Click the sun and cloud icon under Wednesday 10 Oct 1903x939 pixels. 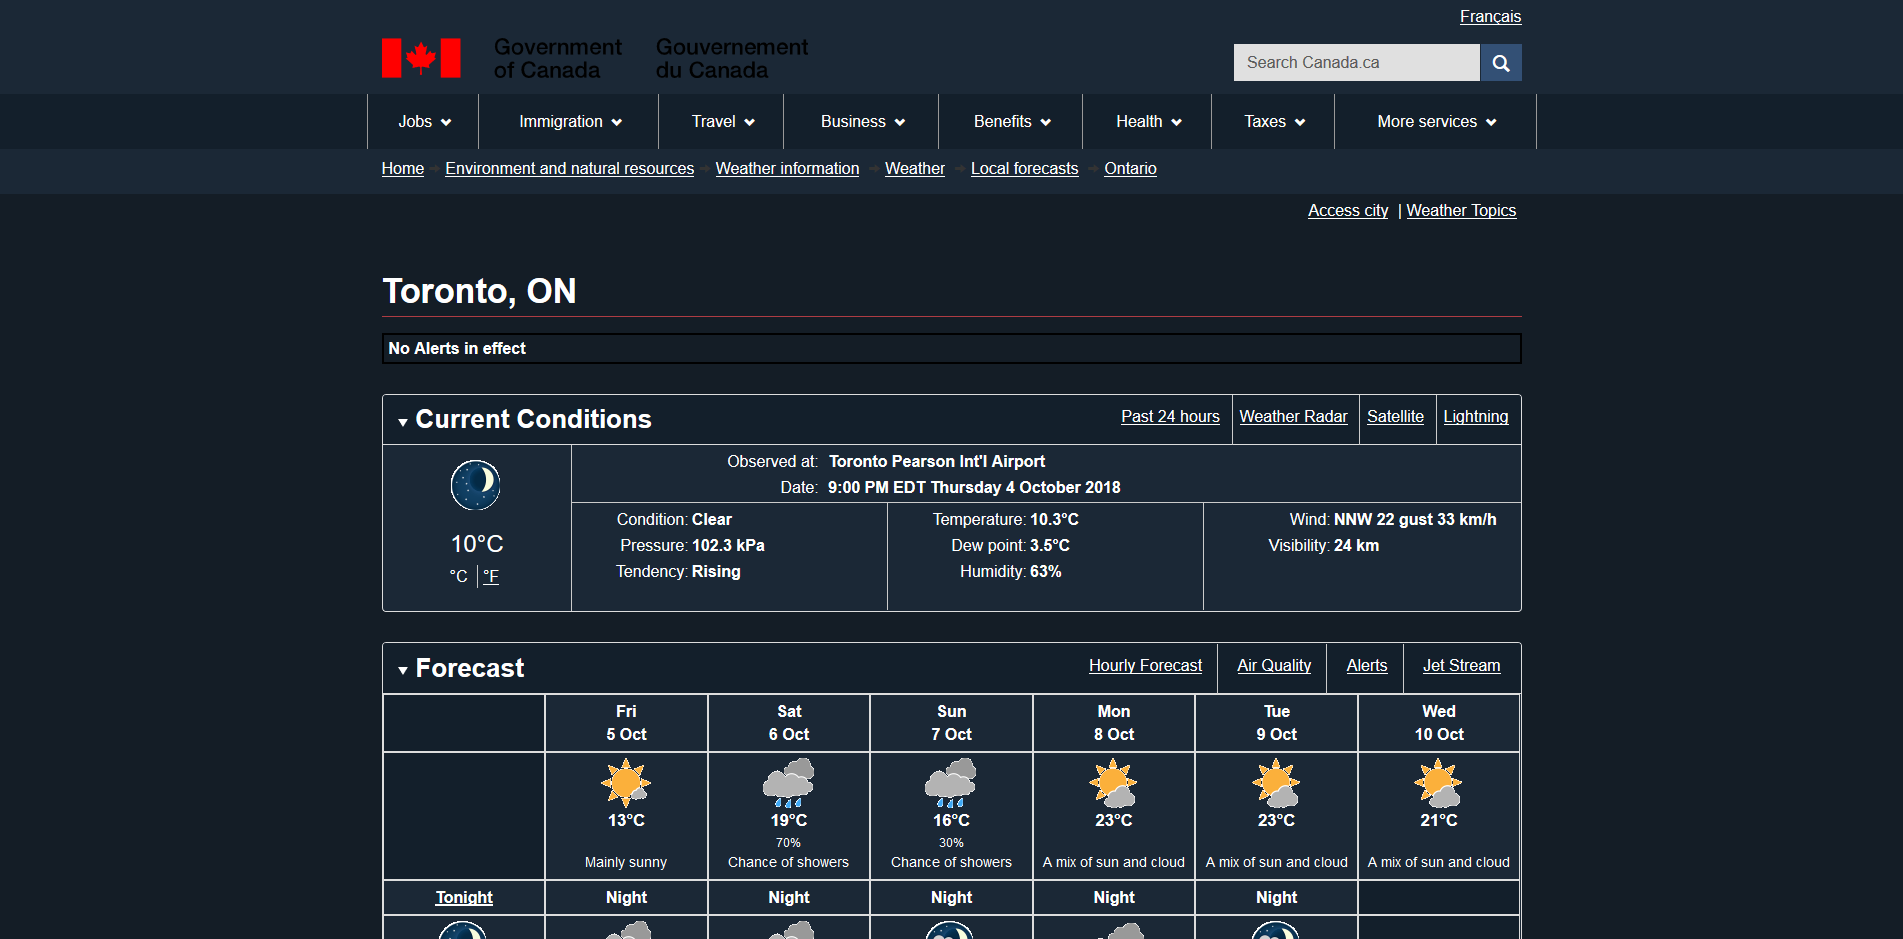[1438, 785]
